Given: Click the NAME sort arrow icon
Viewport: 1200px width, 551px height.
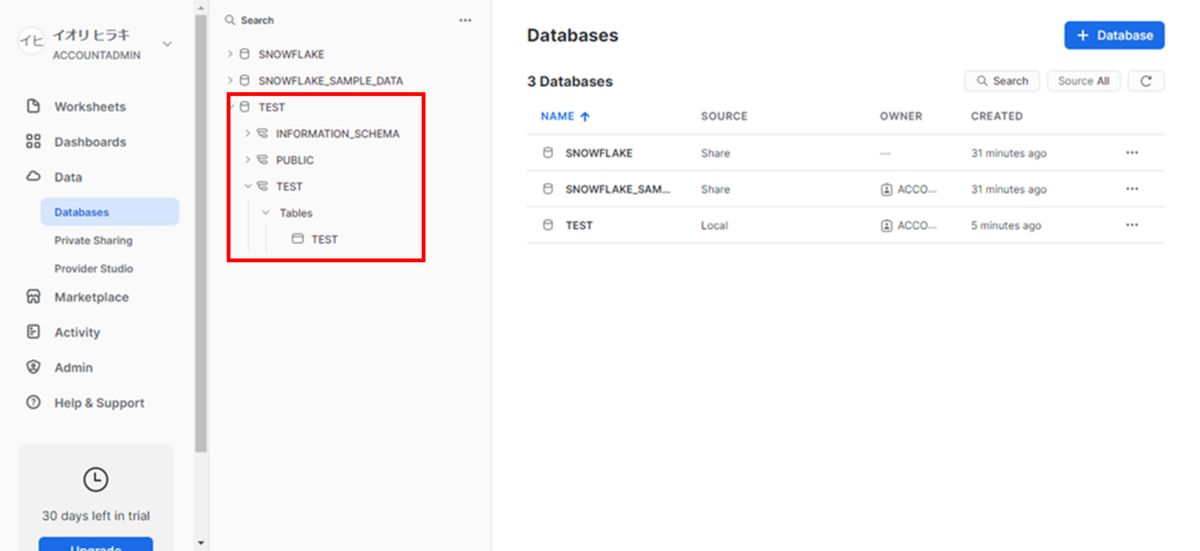Looking at the screenshot, I should (585, 116).
